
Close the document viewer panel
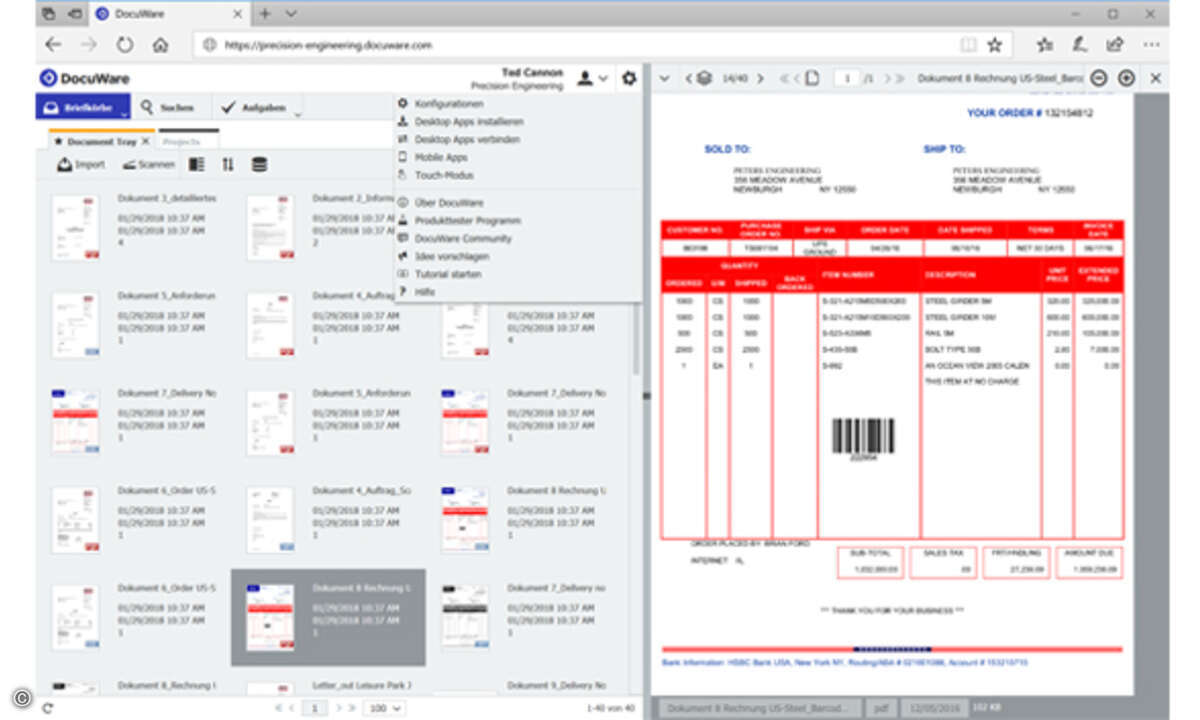pos(1156,78)
